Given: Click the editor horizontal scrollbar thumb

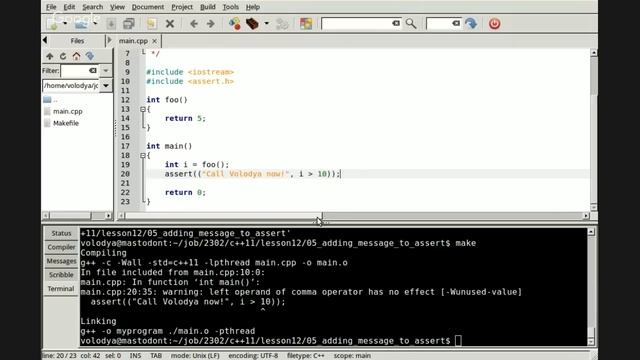Looking at the screenshot, I should pyautogui.click(x=224, y=216).
